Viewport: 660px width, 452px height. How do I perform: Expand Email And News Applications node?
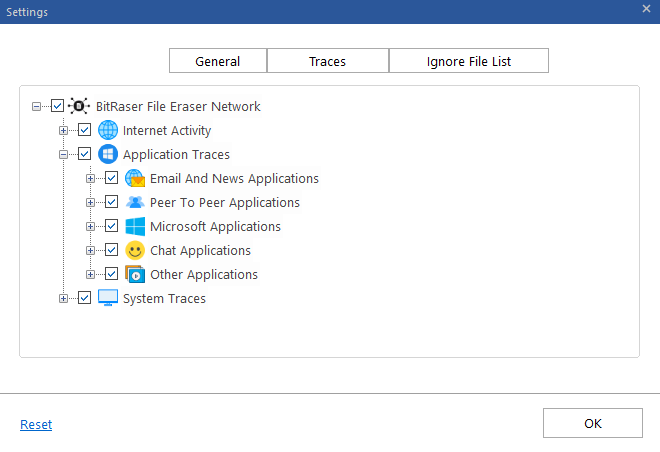[x=90, y=178]
